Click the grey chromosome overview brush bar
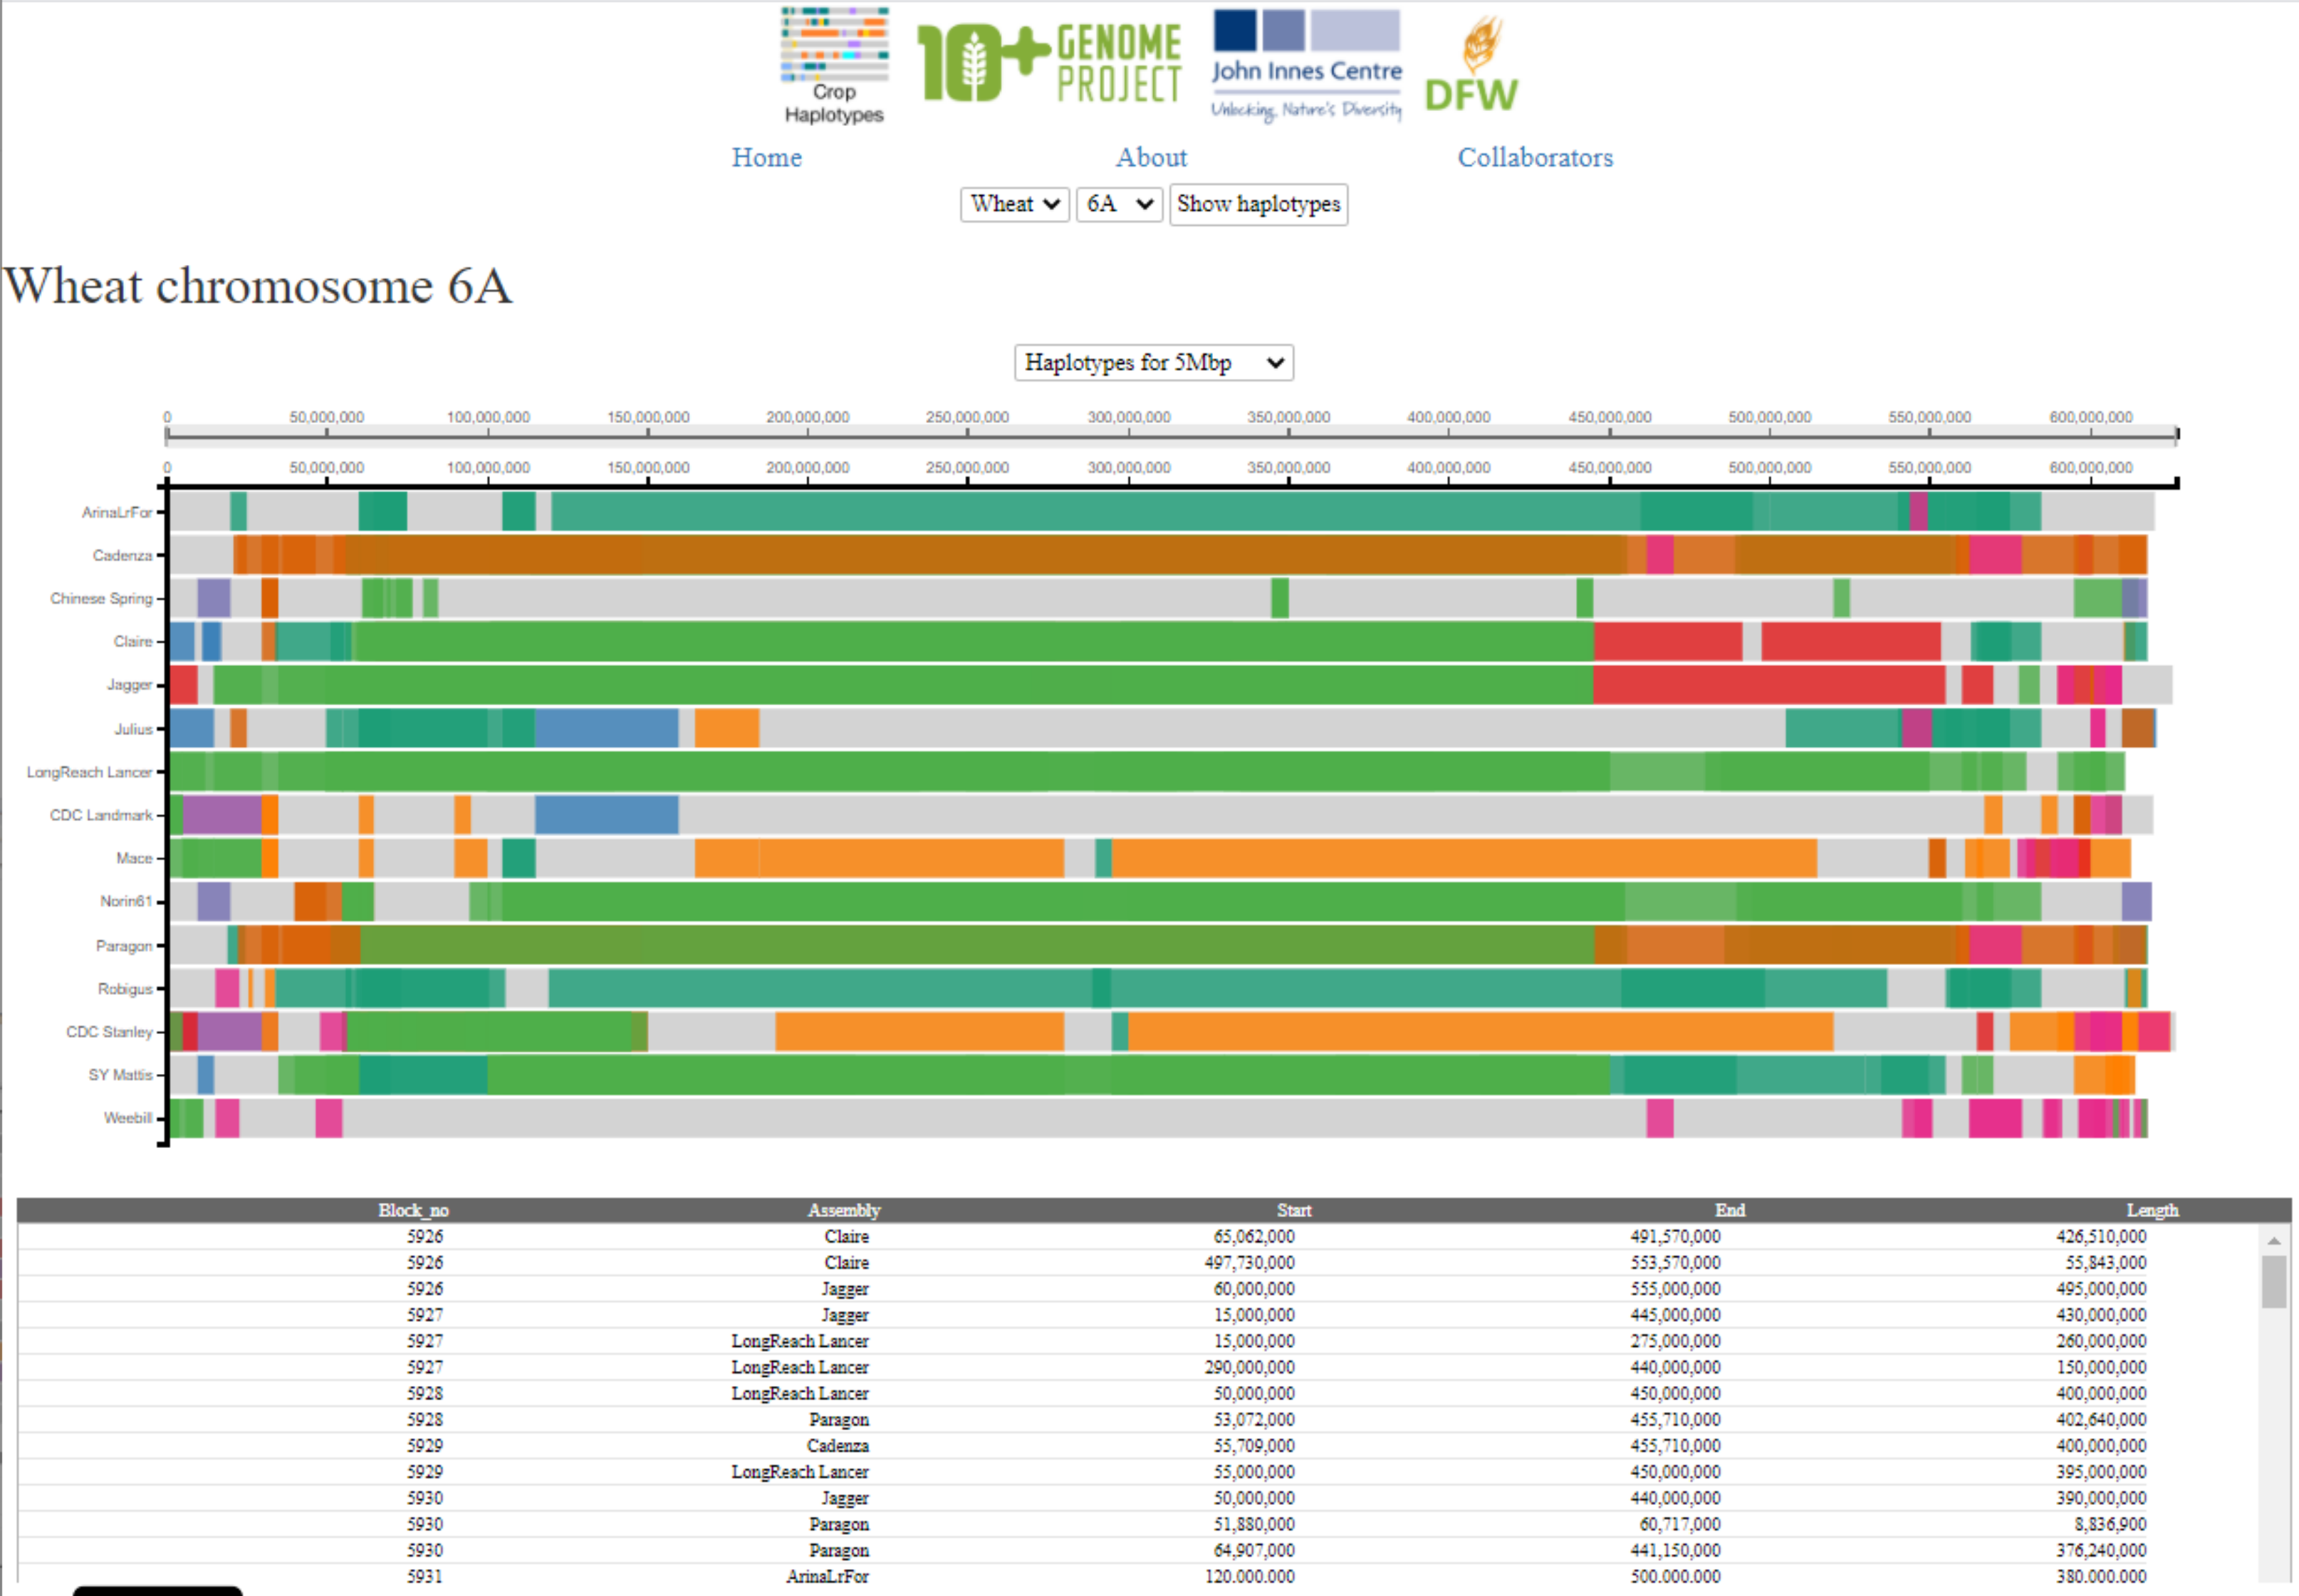 click(1171, 434)
